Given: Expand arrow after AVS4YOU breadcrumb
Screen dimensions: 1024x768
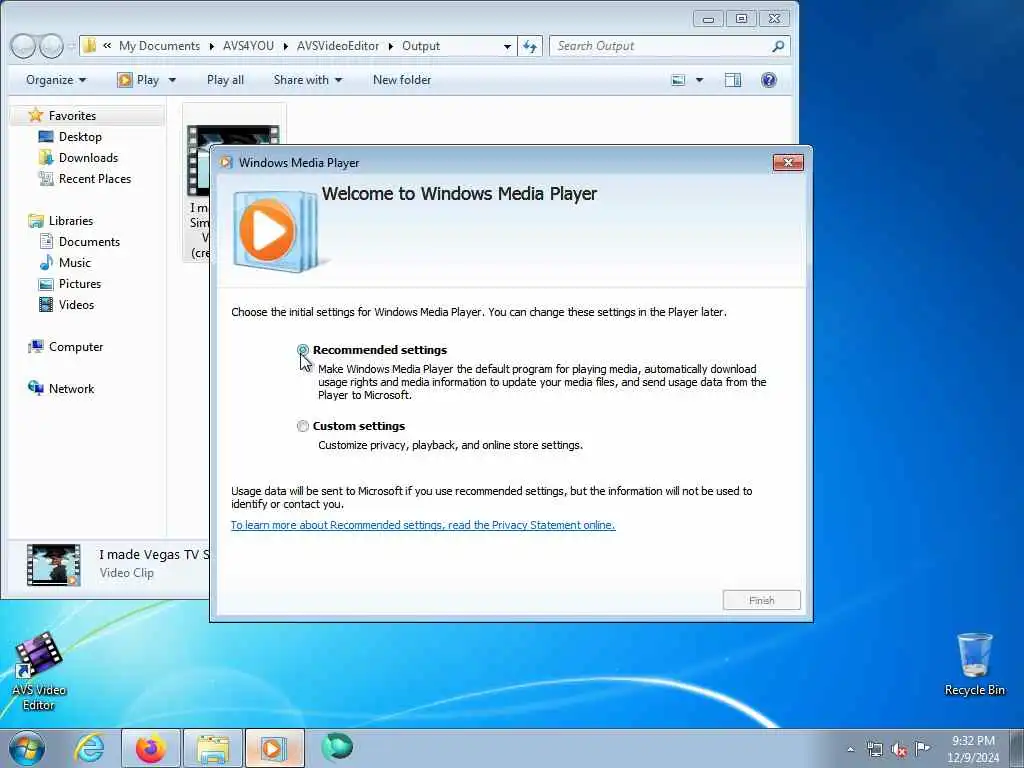Looking at the screenshot, I should tap(285, 46).
